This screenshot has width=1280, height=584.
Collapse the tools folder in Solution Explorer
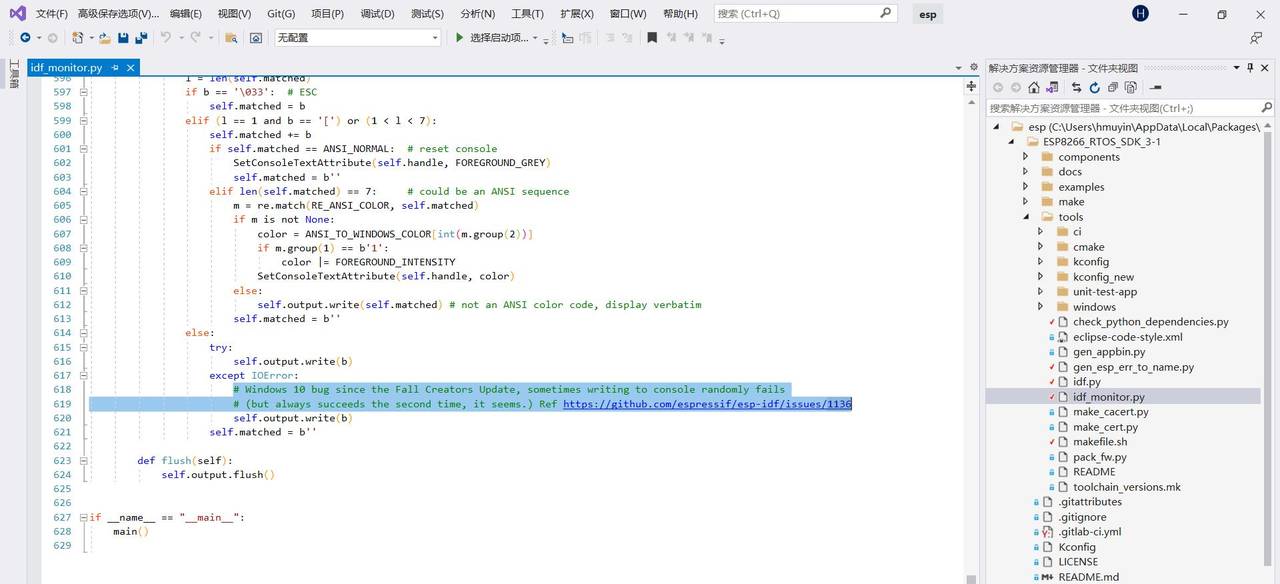tap(1026, 216)
